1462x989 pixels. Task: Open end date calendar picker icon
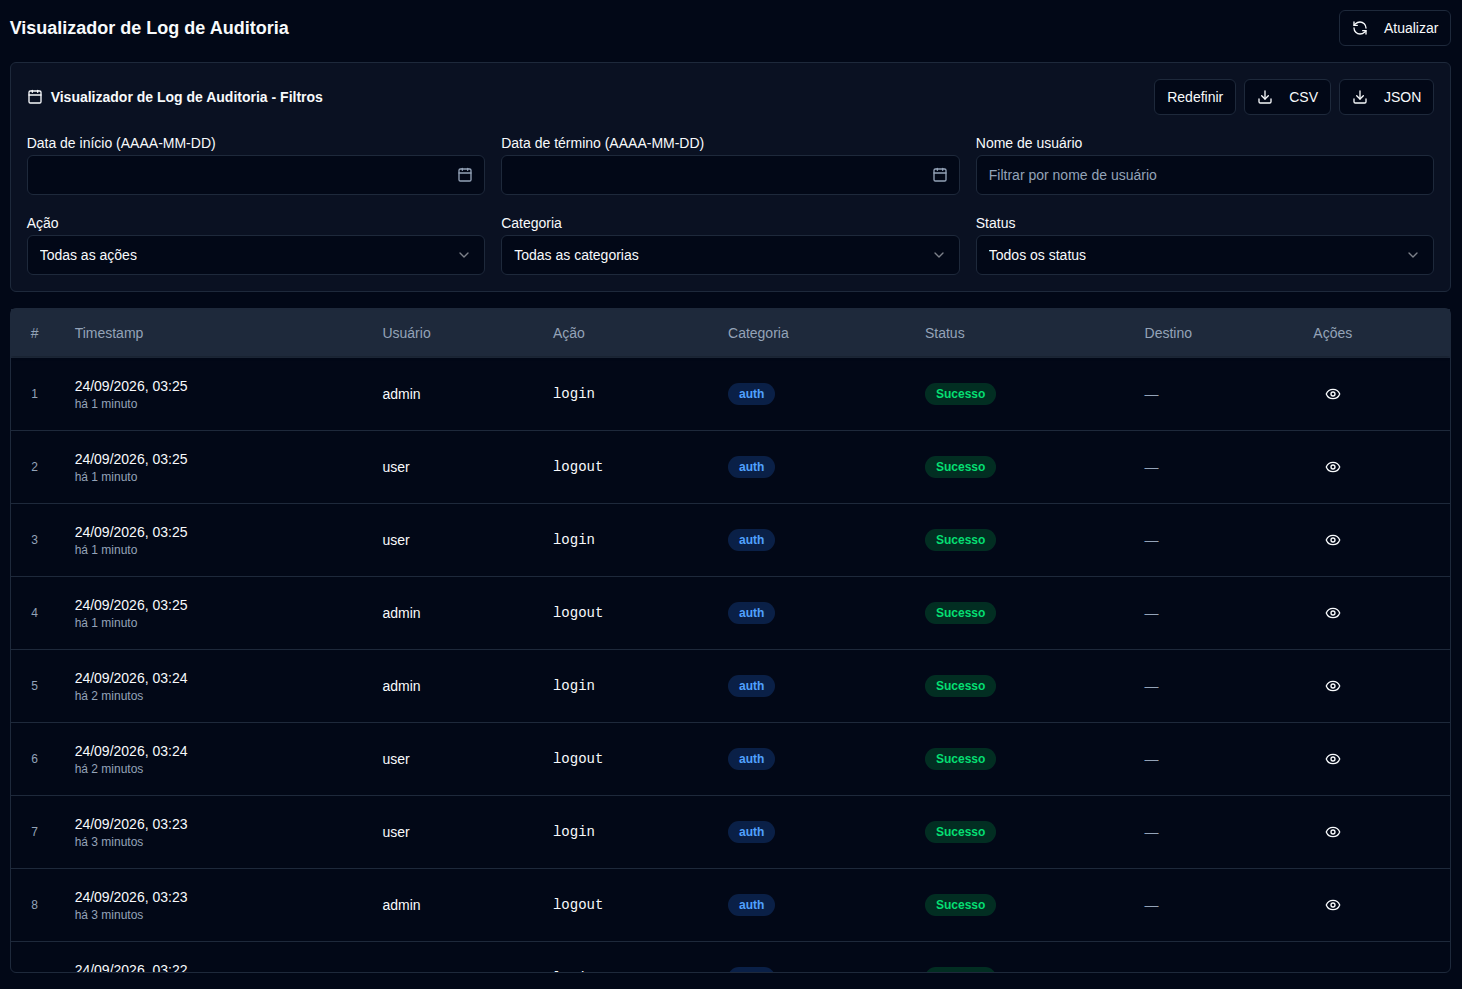(940, 175)
